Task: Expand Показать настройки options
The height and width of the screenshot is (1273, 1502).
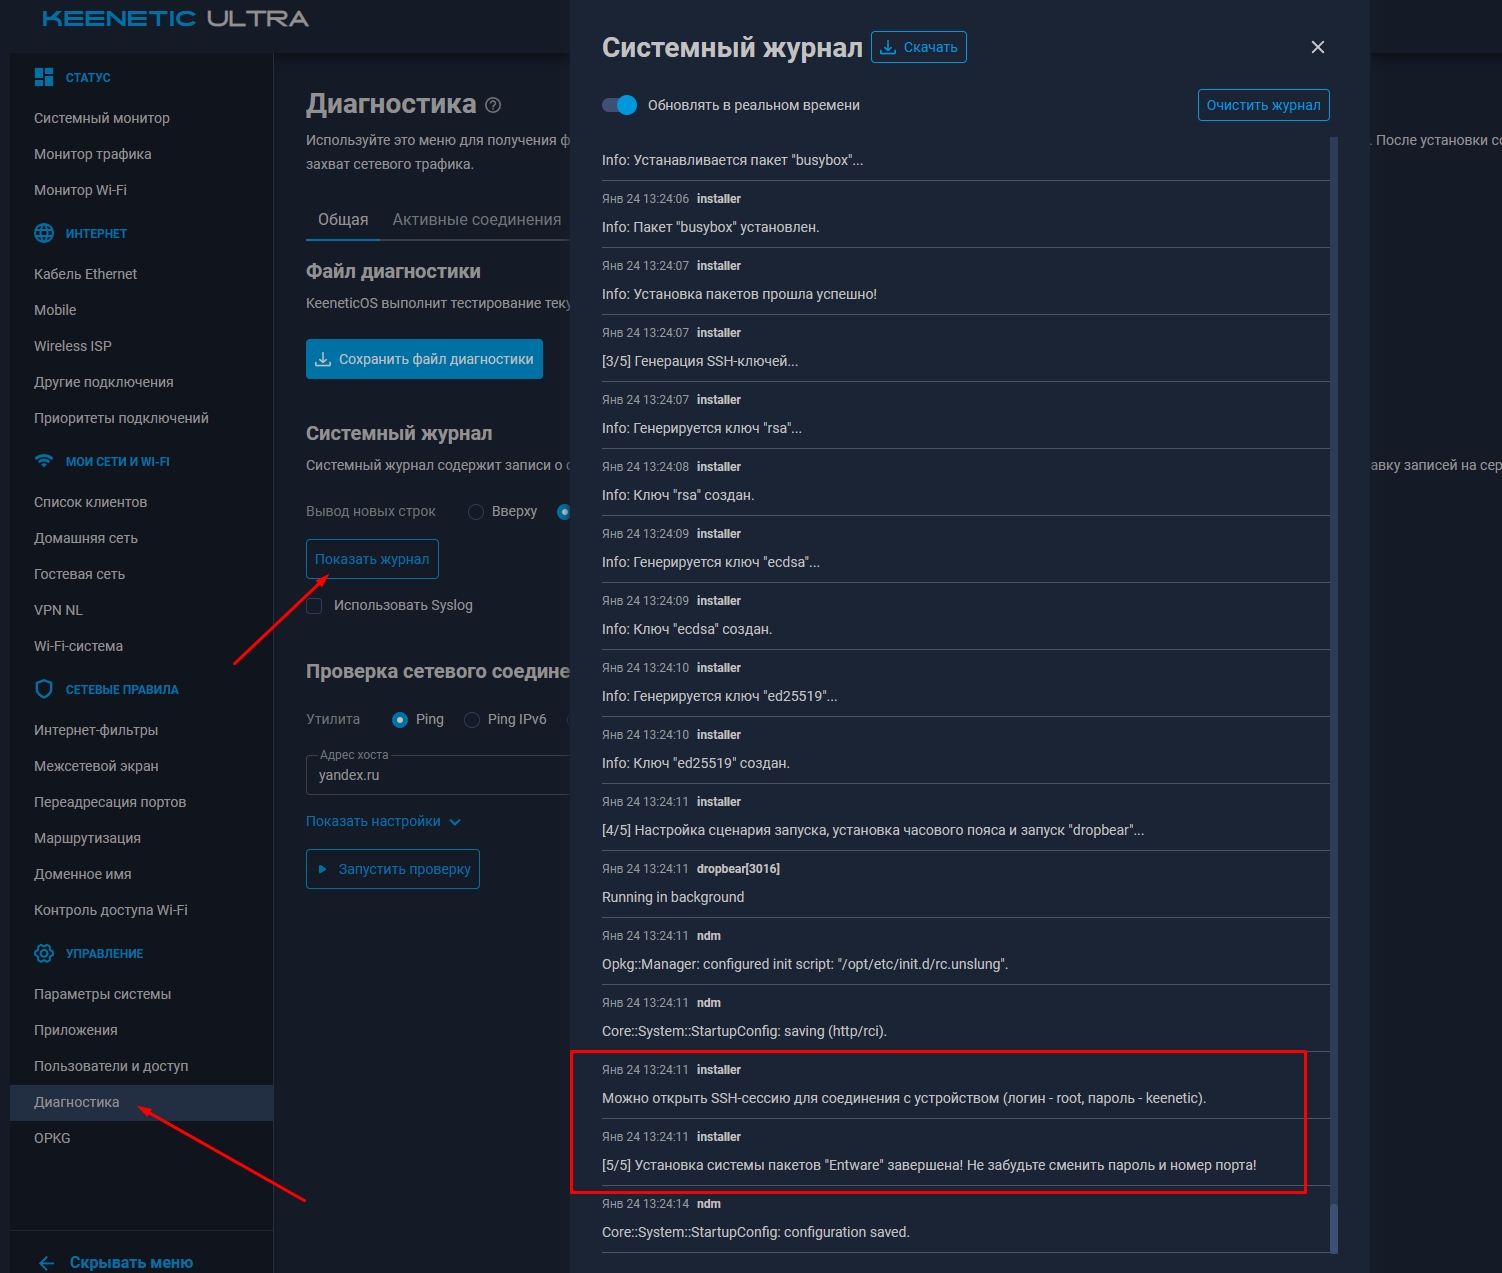Action: pos(382,820)
